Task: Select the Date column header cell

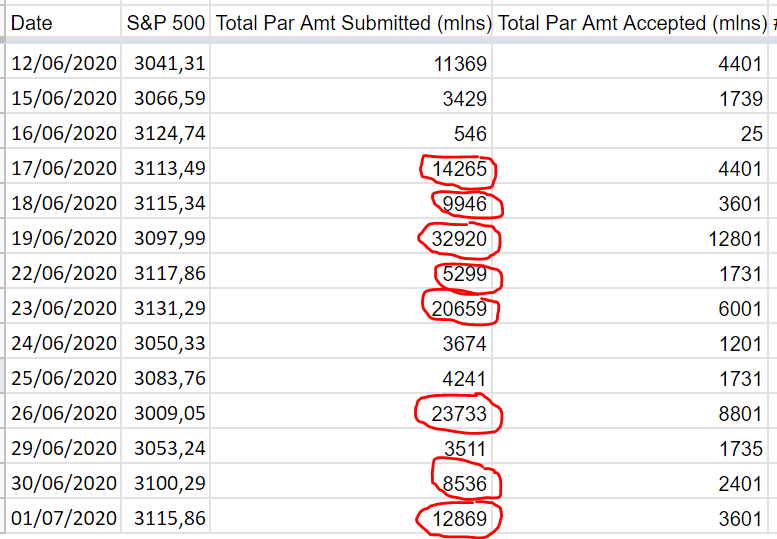Action: (63, 23)
